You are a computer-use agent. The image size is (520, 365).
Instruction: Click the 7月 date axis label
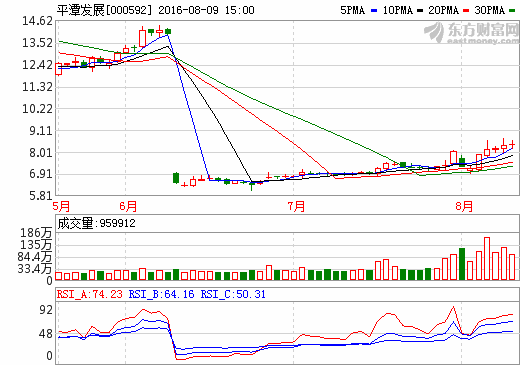tap(296, 206)
